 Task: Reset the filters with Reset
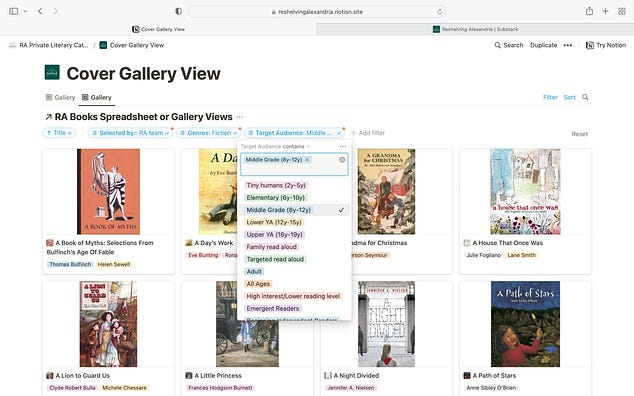point(579,134)
